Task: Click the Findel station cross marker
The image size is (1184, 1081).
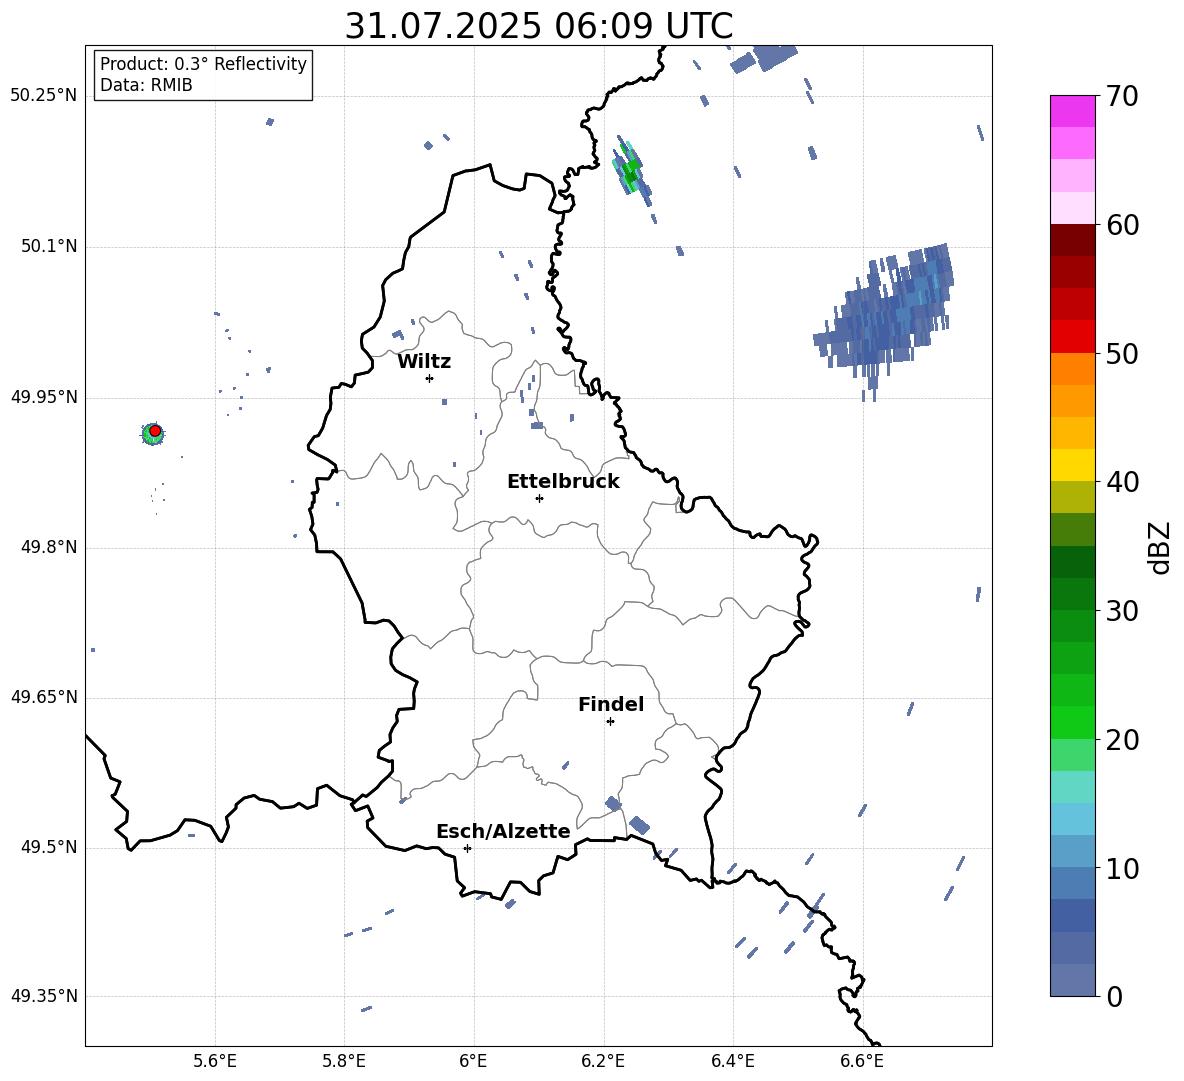Action: (x=610, y=722)
